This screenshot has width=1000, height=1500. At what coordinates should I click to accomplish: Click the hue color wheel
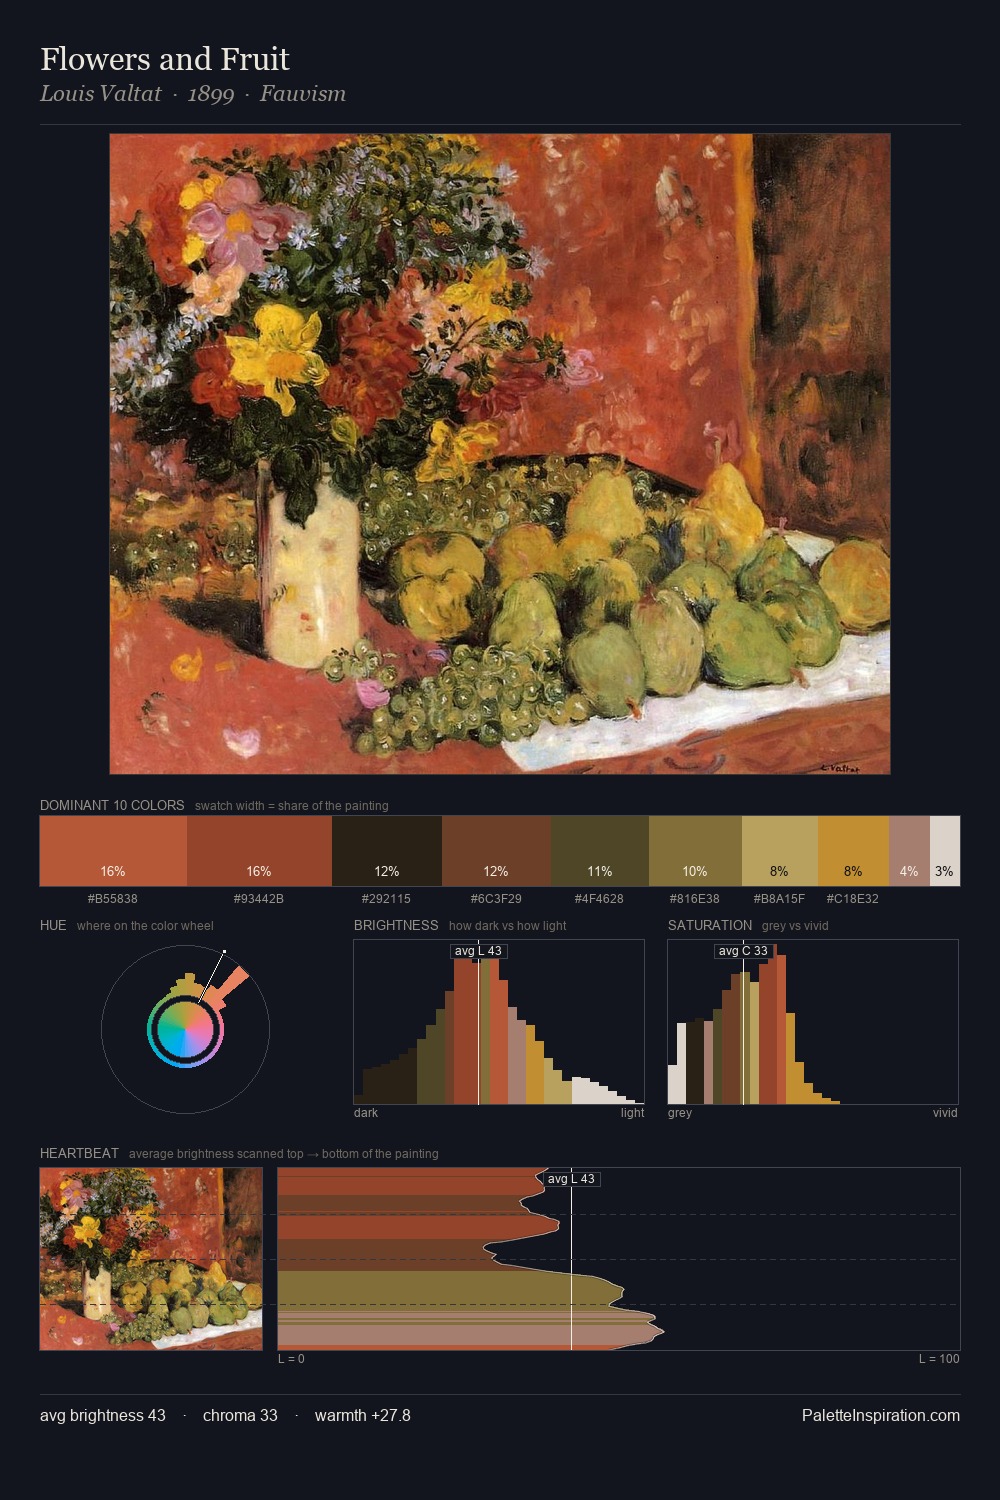185,1028
